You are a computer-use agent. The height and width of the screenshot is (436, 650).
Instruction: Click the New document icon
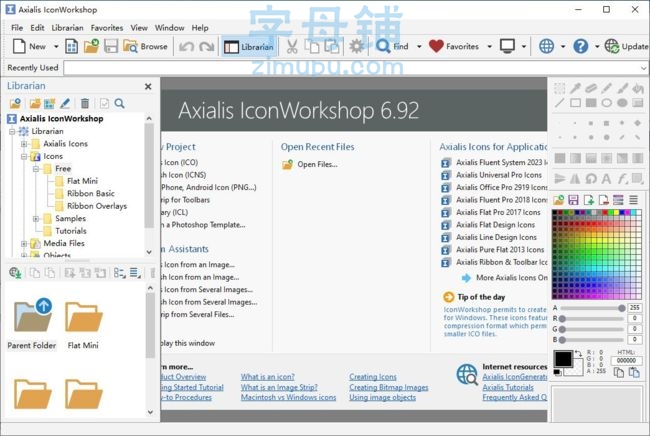19,46
